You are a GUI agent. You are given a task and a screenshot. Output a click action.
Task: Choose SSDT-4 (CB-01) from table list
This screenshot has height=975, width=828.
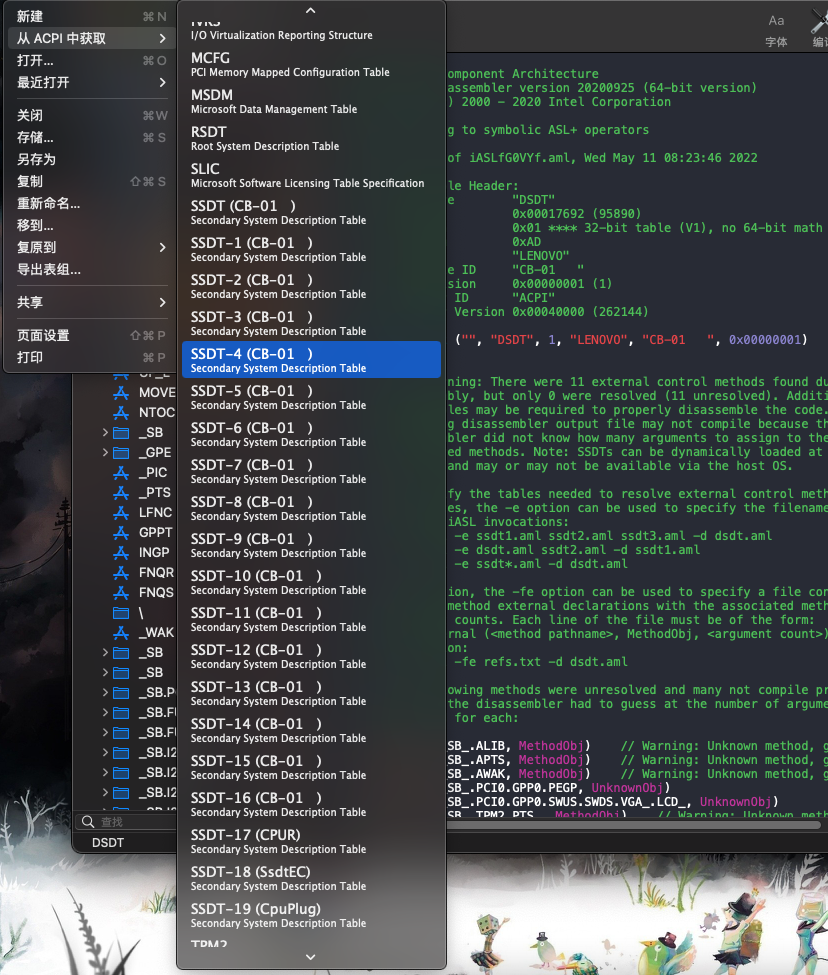(x=310, y=360)
